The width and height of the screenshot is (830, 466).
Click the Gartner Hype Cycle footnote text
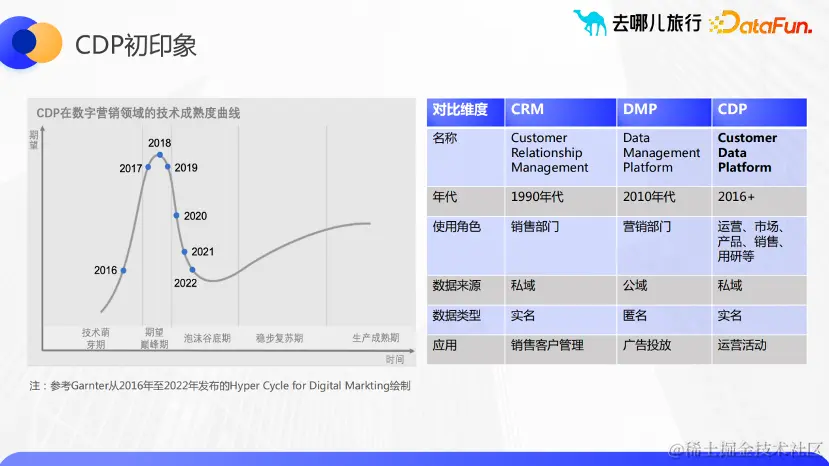pos(220,386)
